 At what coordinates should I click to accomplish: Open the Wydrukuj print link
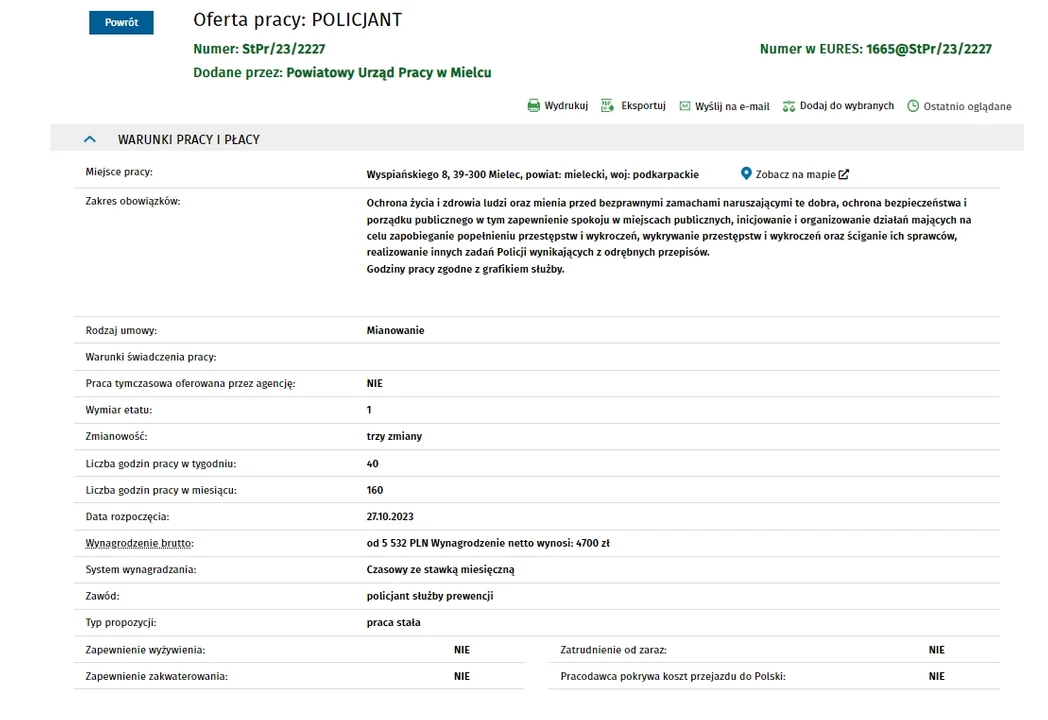tap(565, 106)
